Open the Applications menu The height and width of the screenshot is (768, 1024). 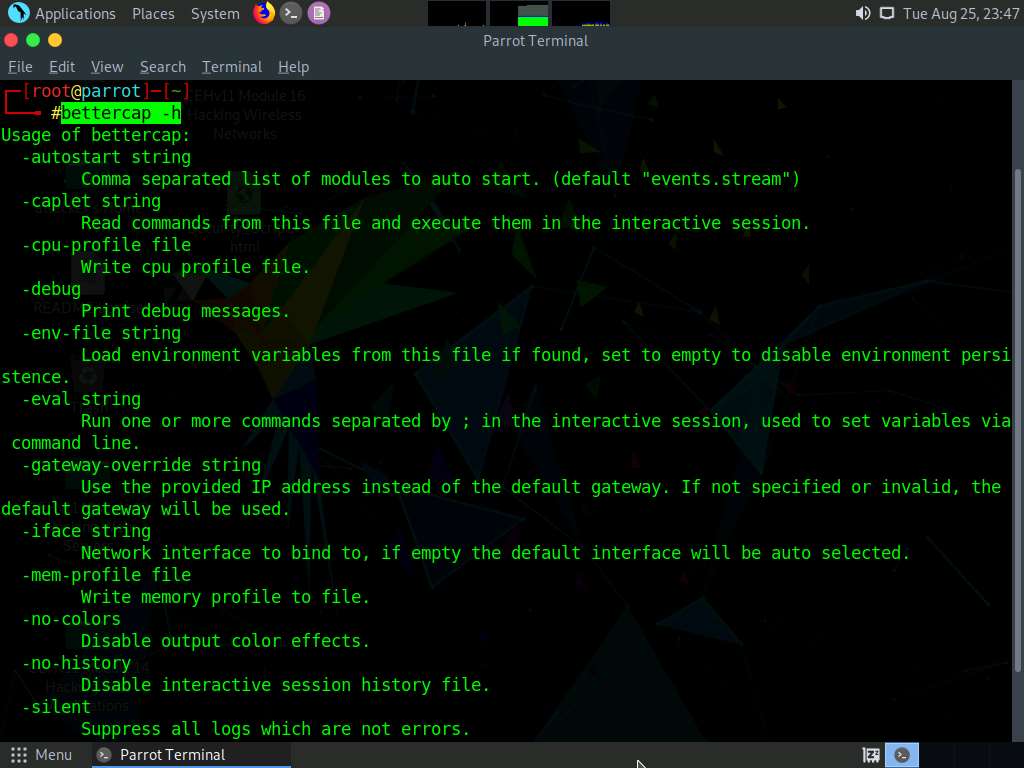75,14
